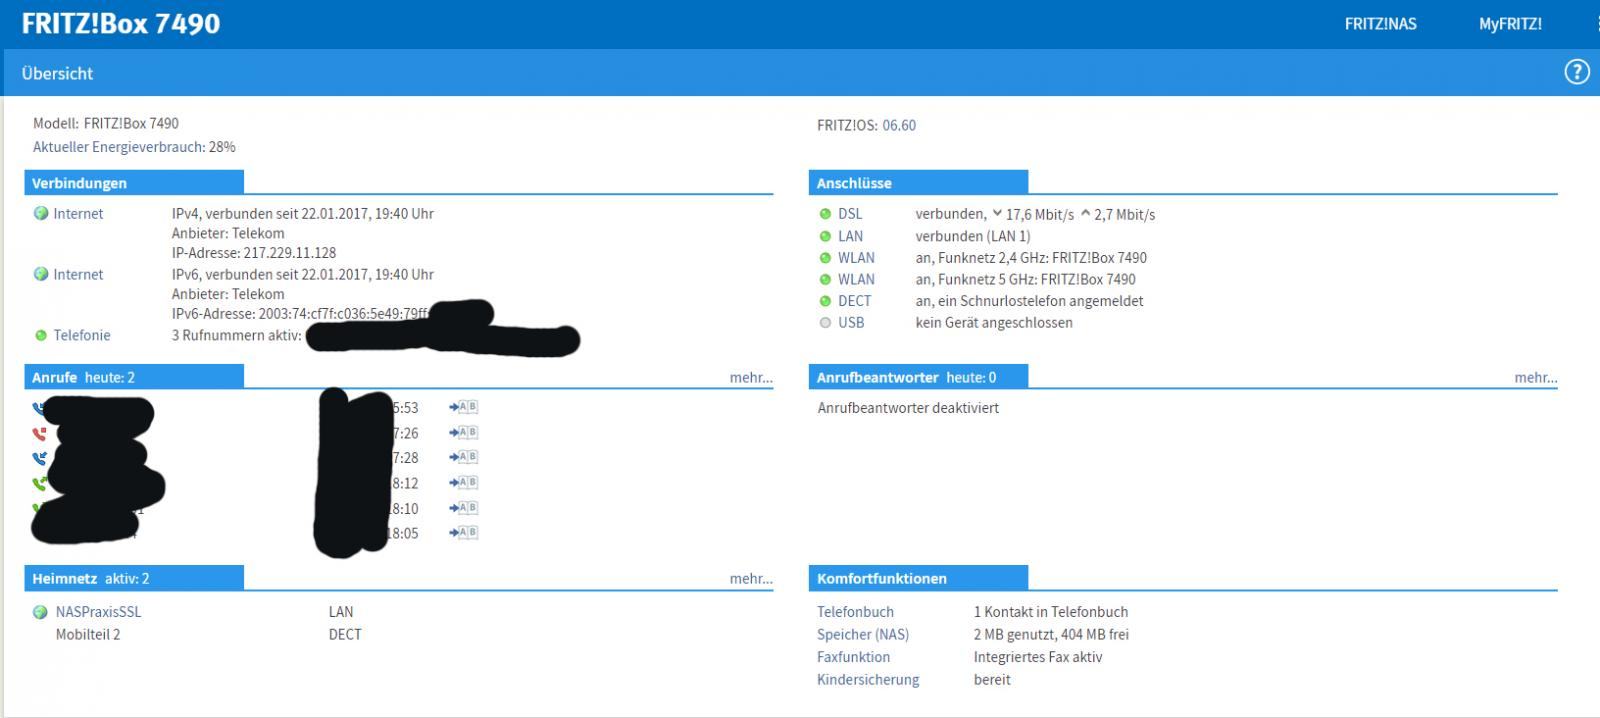This screenshot has height=718, width=1600.
Task: Click the green status dot beside Telefonie
Action: pyautogui.click(x=41, y=336)
